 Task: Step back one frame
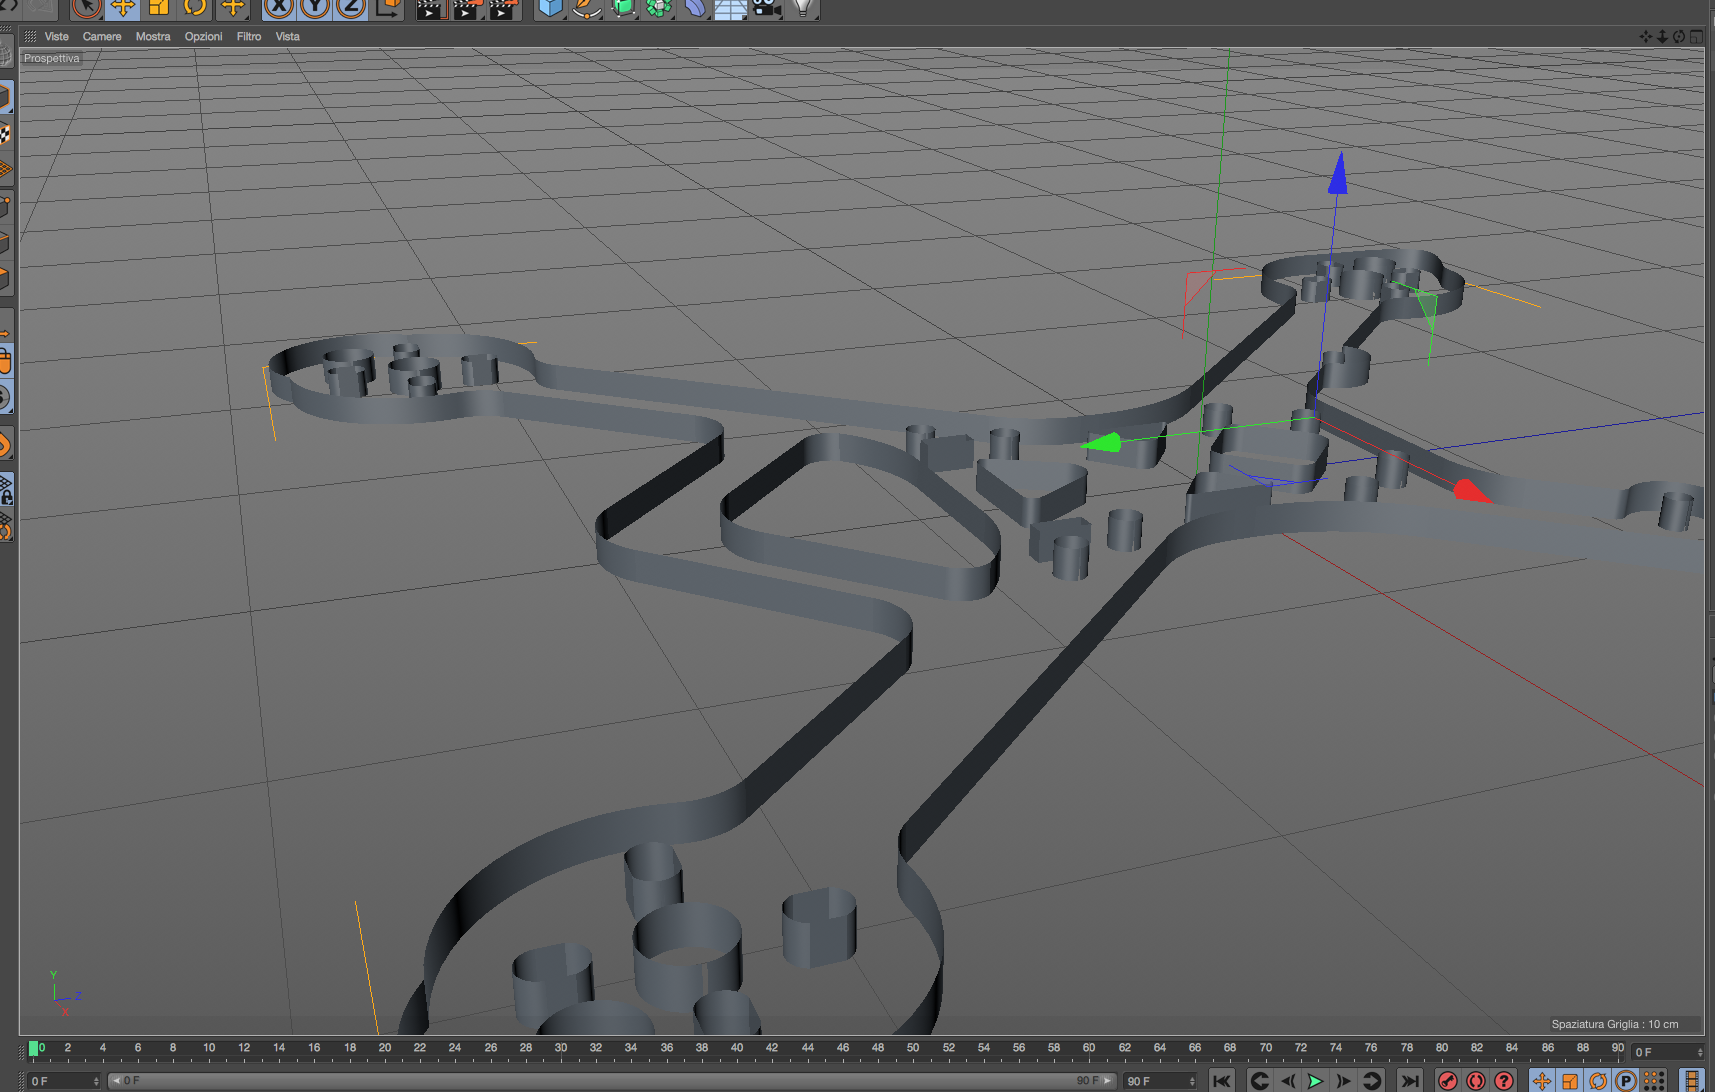pos(1288,1081)
